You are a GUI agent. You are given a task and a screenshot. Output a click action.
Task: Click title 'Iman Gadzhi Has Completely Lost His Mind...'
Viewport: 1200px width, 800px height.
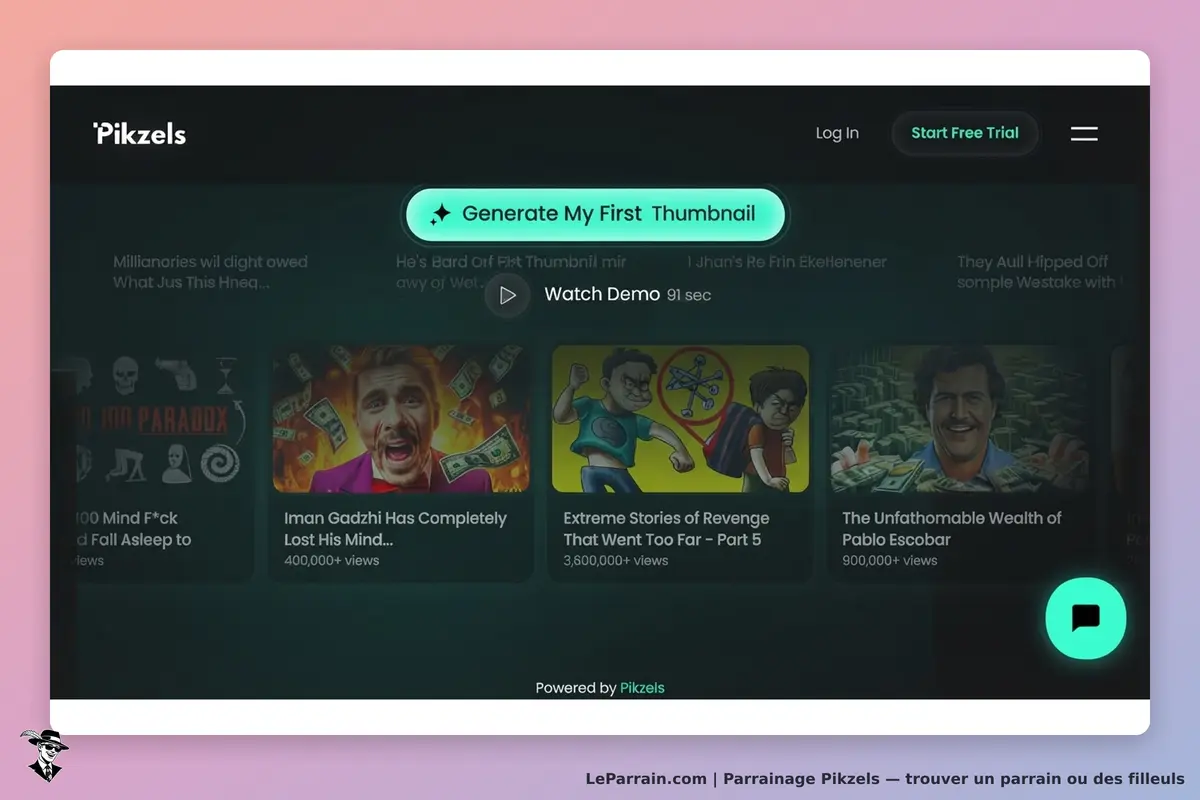click(395, 529)
